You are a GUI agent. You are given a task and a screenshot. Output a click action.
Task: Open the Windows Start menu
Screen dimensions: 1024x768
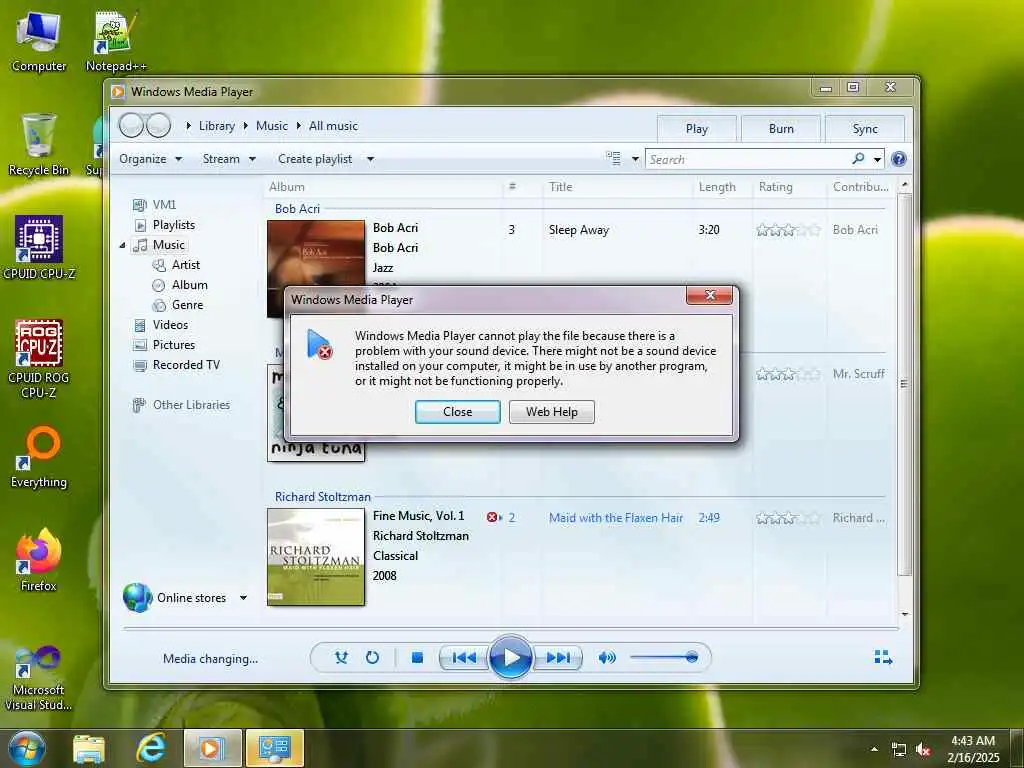pos(27,748)
